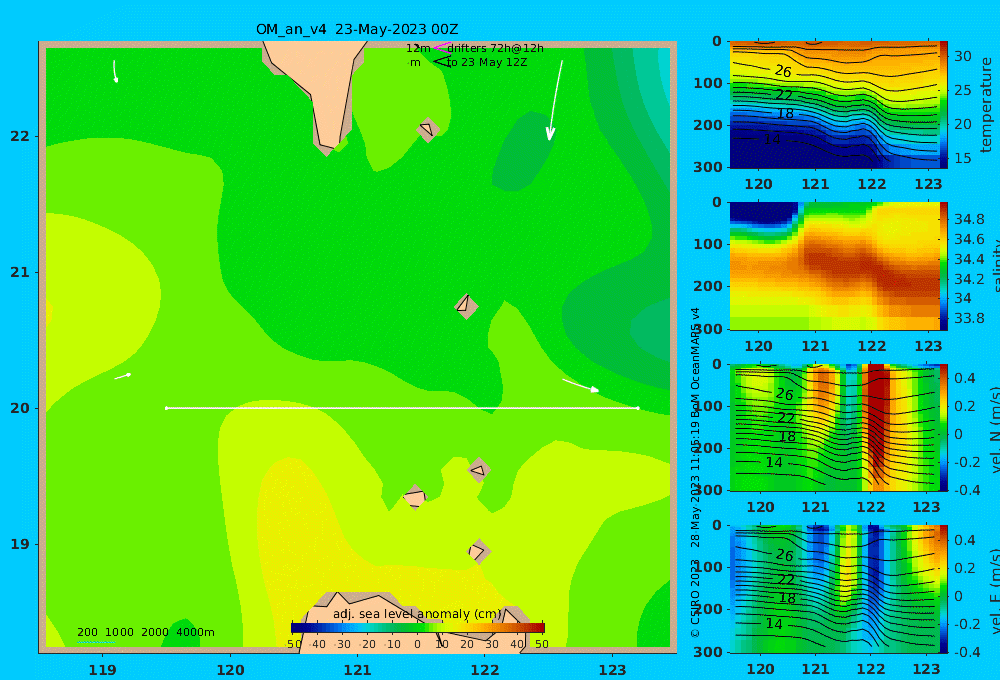Screen dimensions: 1000x680
Task: Click the long white current arrow near 122.5E
Action: (554, 100)
